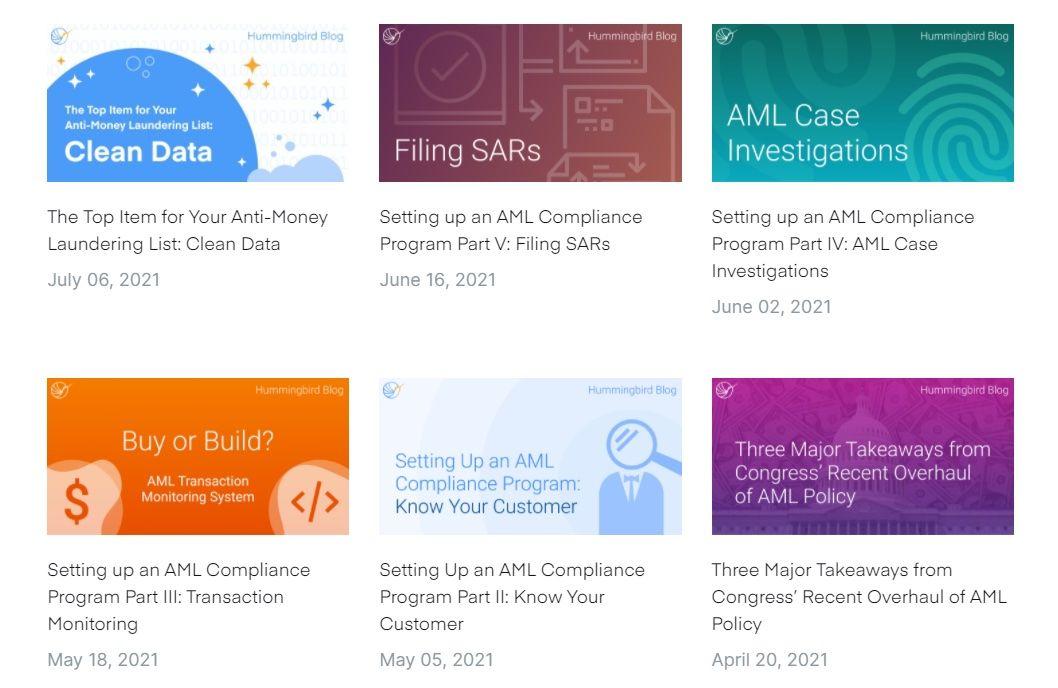The width and height of the screenshot is (1058, 688).
Task: Click hummingbird logo on Three Major Takeaways thumbnail
Action: (x=725, y=389)
